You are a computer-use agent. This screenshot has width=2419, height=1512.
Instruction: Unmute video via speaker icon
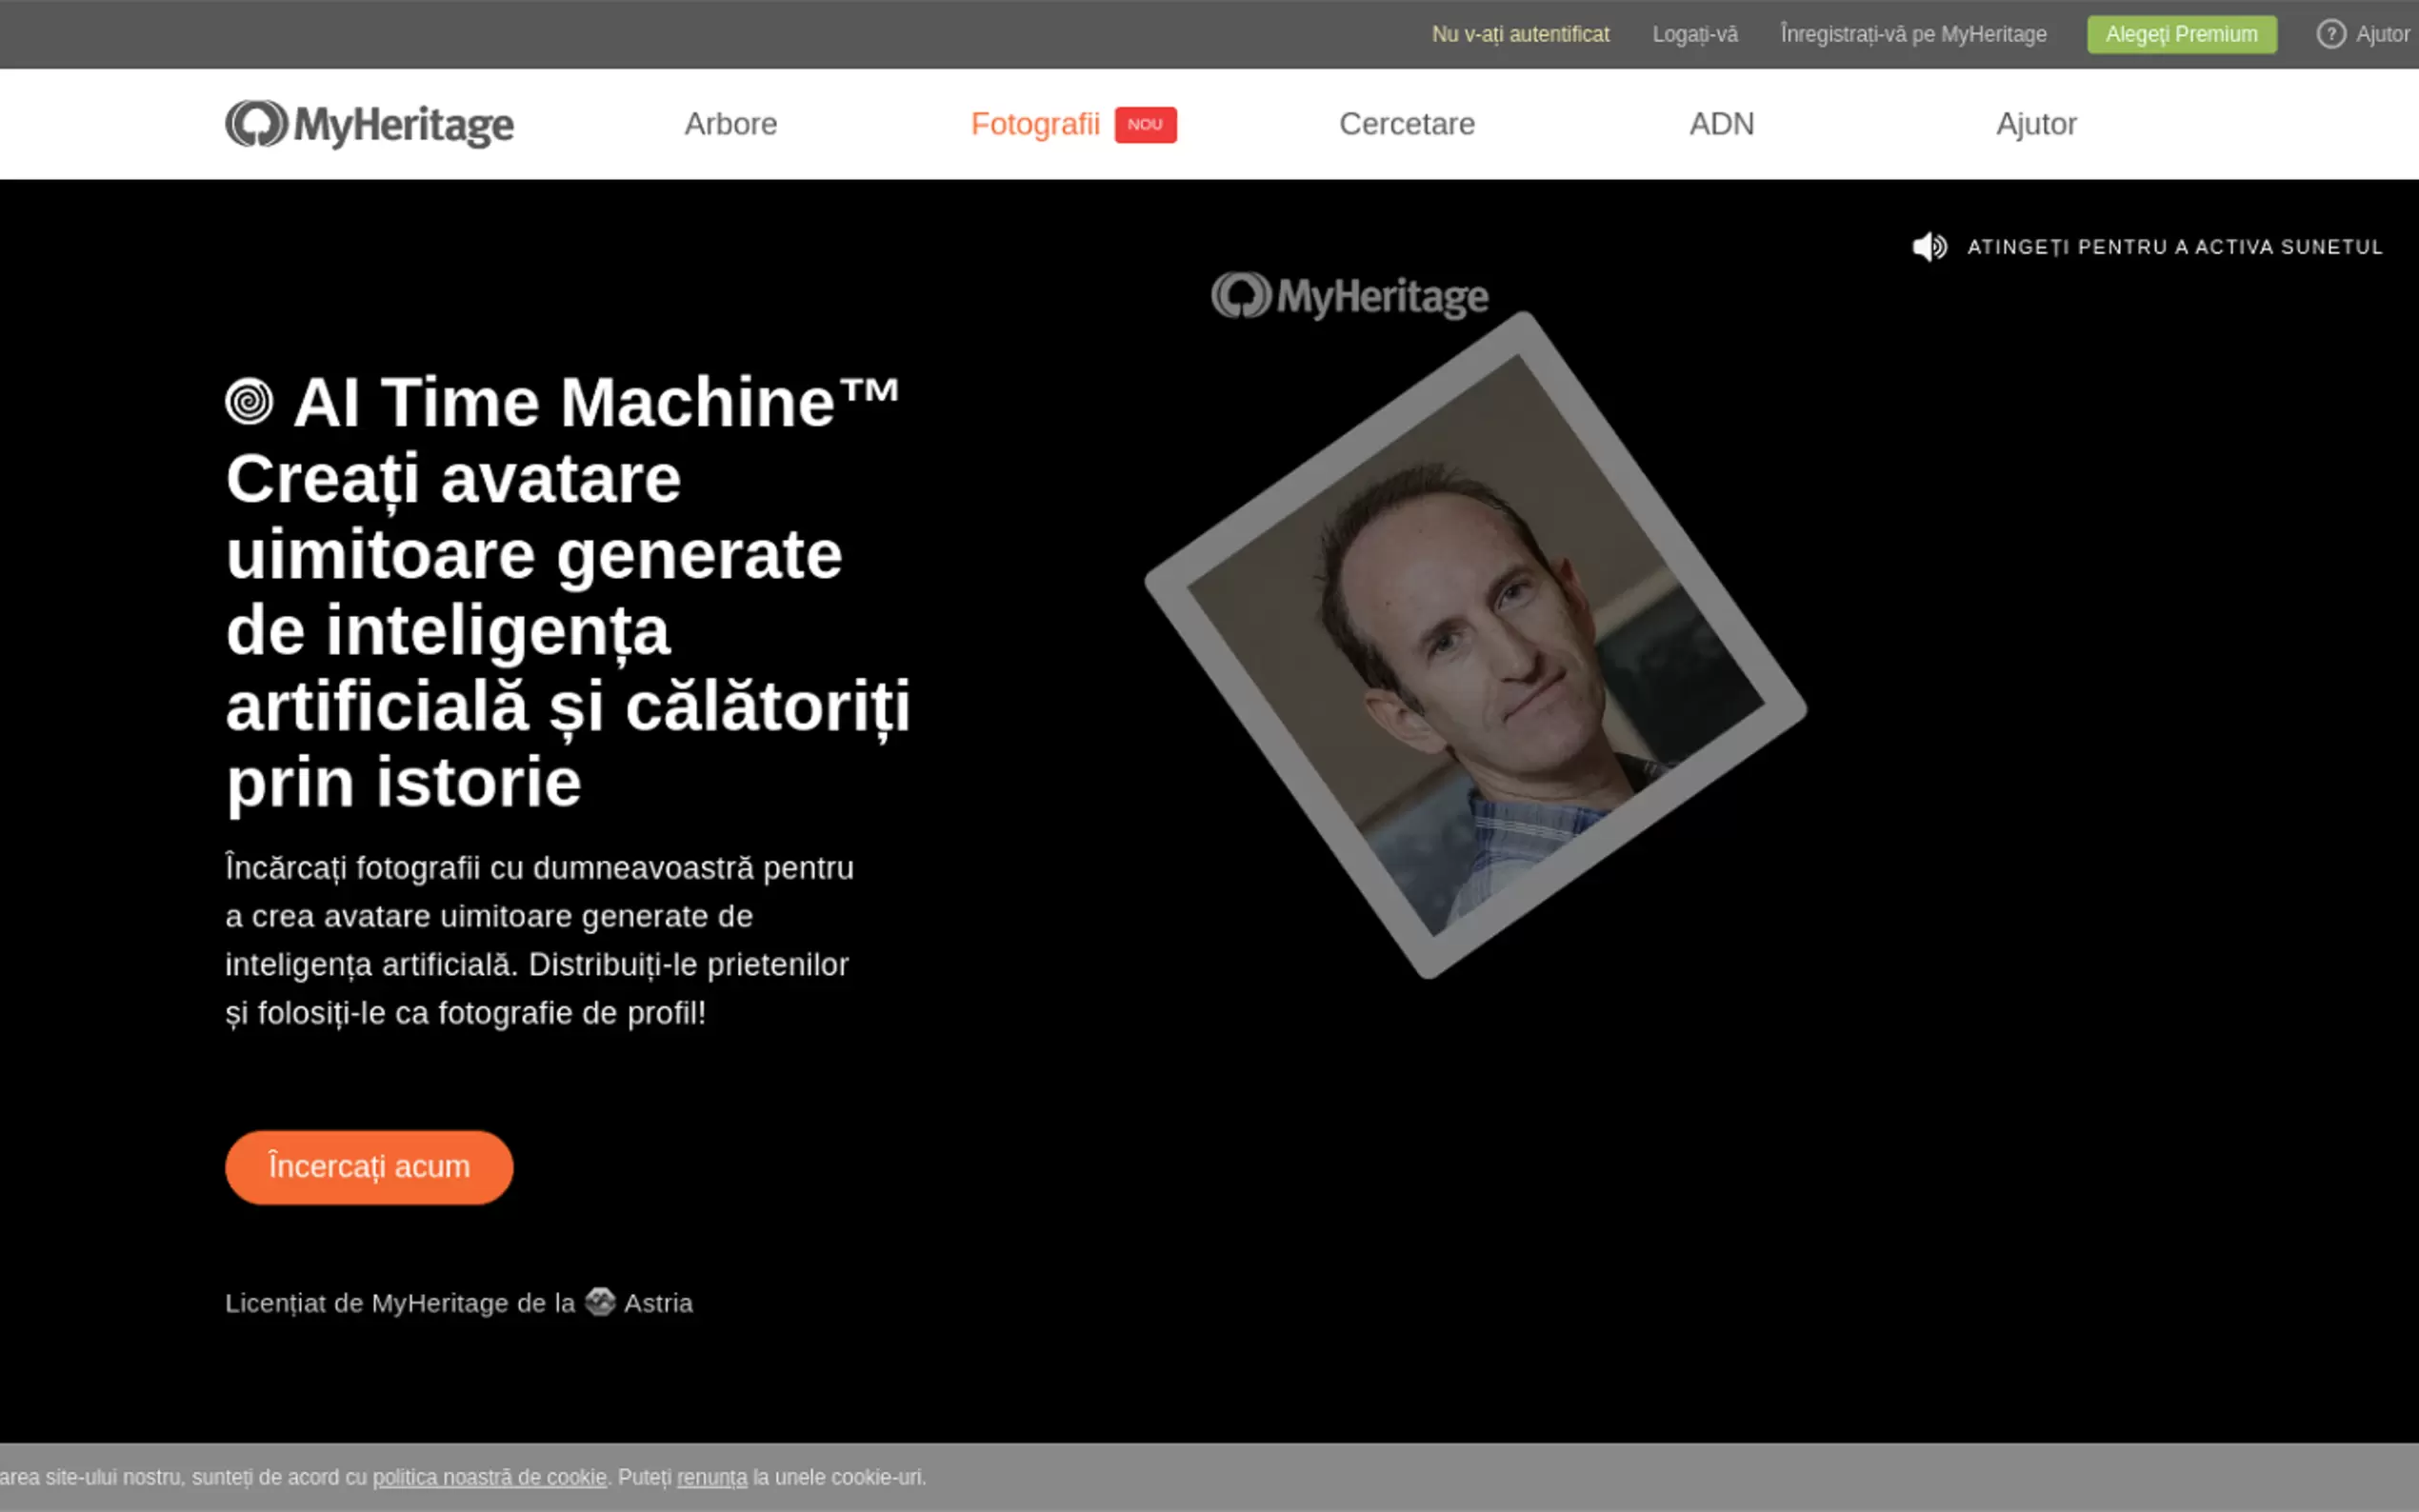(x=1929, y=247)
